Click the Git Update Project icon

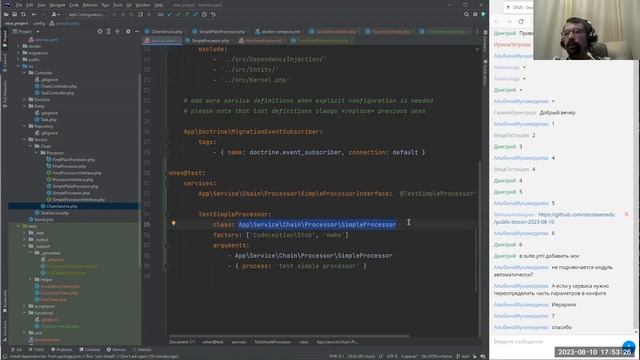point(170,14)
